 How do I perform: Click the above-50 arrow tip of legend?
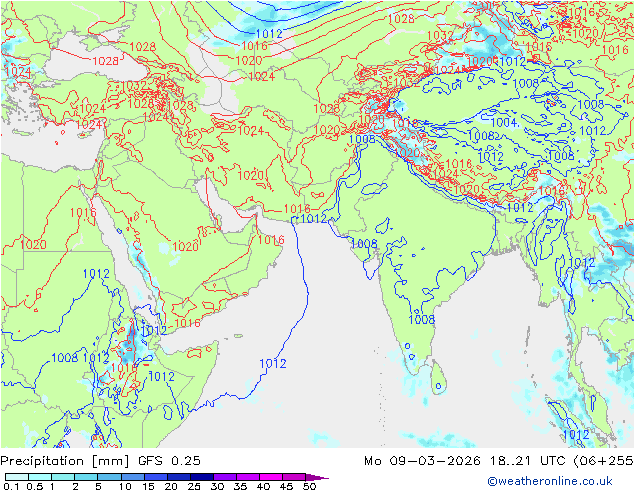point(317,478)
